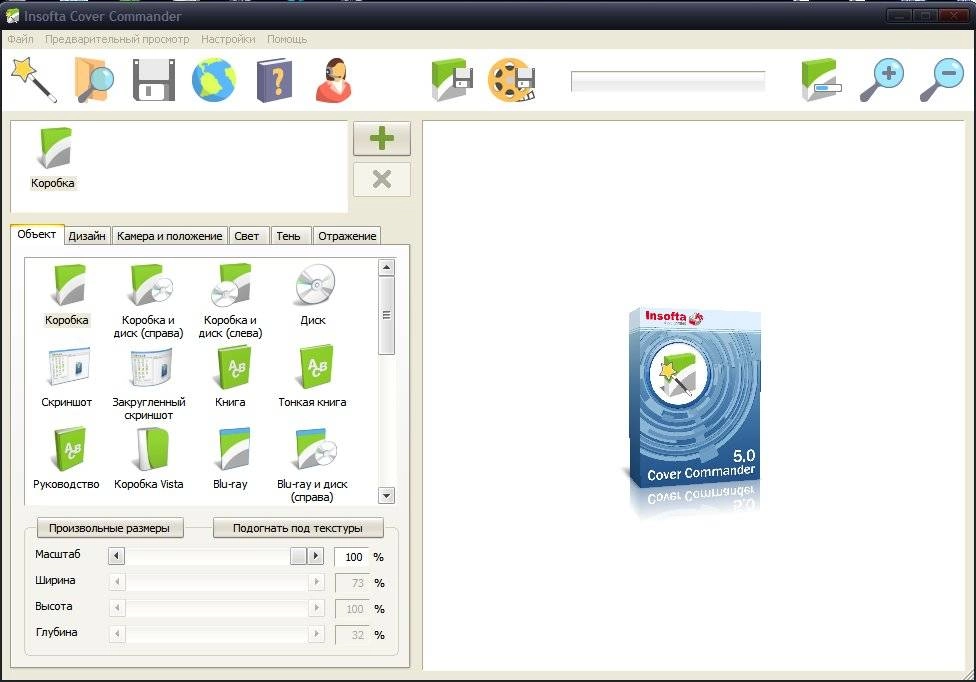Choose Коробка и диск (справа) object
Screen dimensions: 976x682
point(148,301)
